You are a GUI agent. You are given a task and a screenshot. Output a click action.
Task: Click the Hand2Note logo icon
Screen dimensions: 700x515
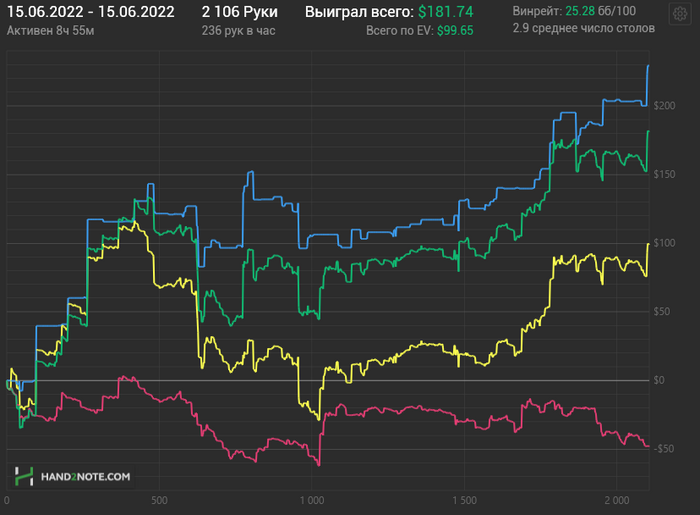point(24,476)
